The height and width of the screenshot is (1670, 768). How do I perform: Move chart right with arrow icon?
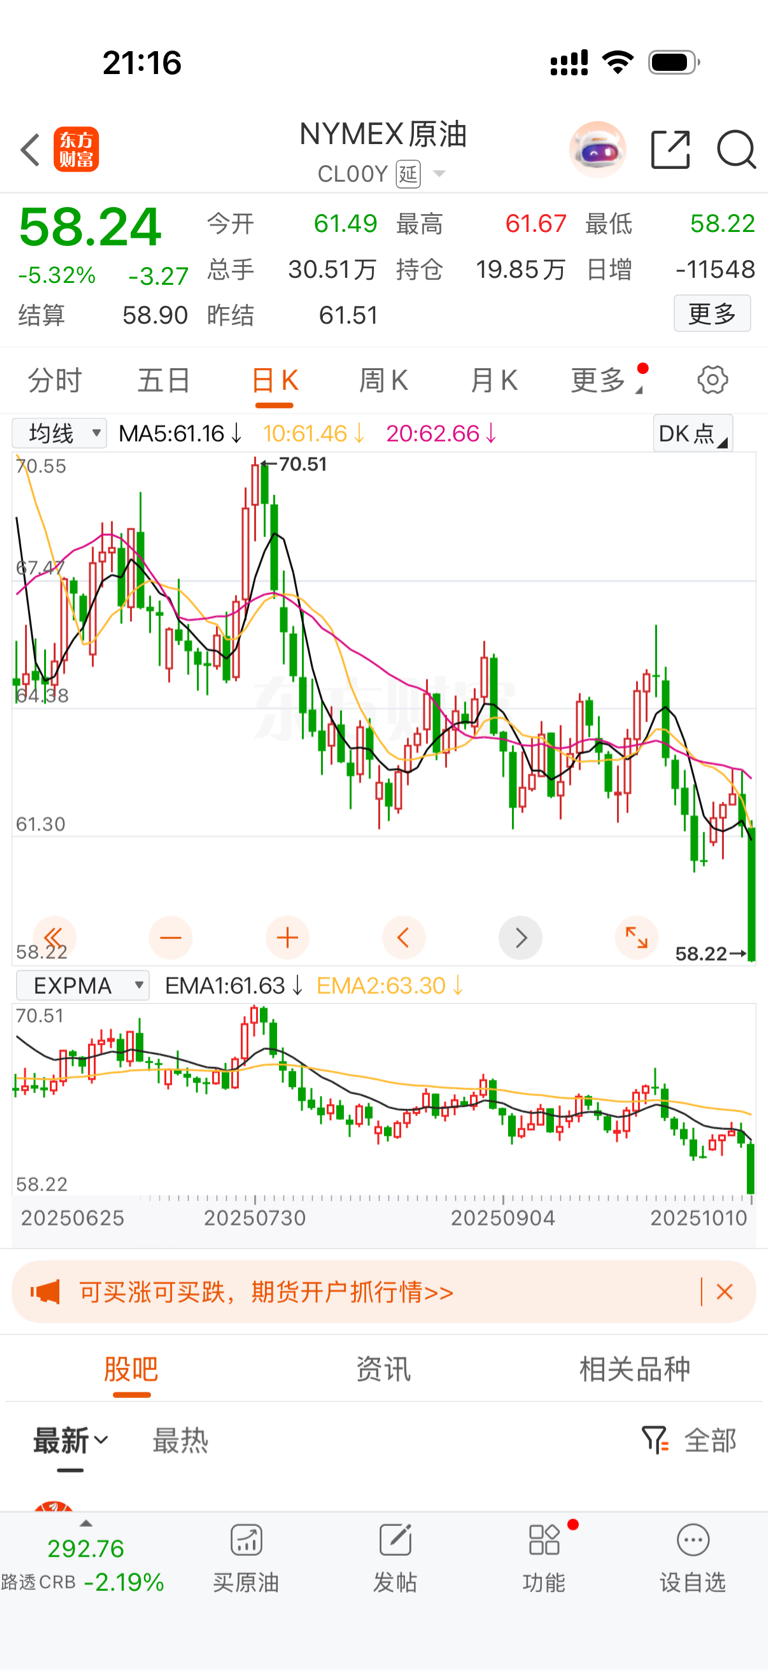[521, 937]
